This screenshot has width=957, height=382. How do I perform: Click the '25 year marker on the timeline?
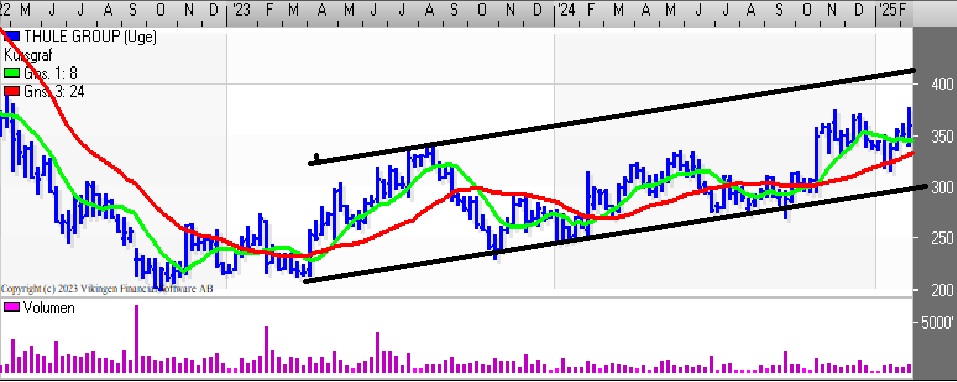(887, 10)
